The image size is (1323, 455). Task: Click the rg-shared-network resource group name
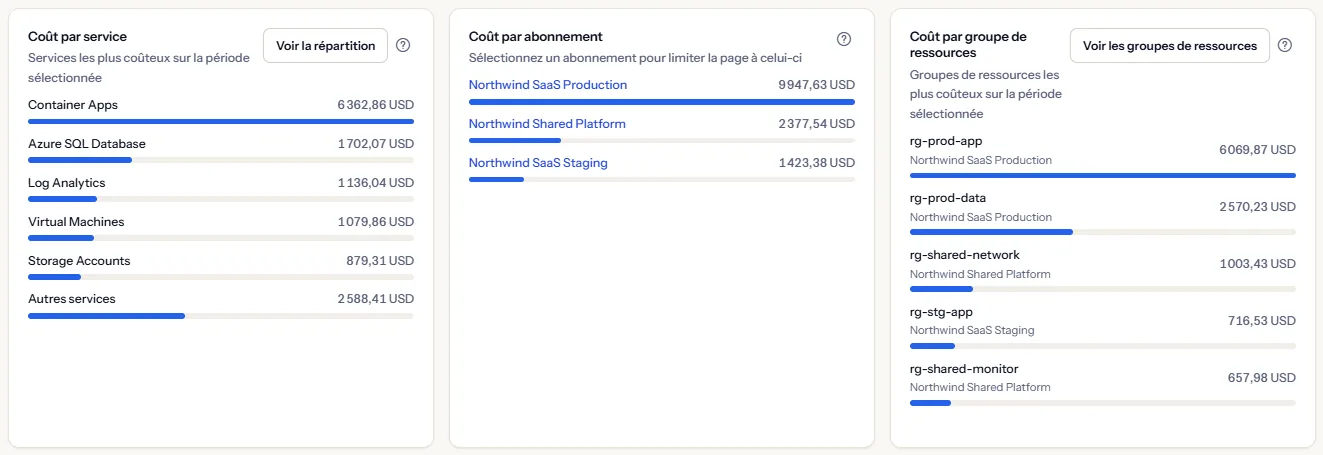pos(965,255)
